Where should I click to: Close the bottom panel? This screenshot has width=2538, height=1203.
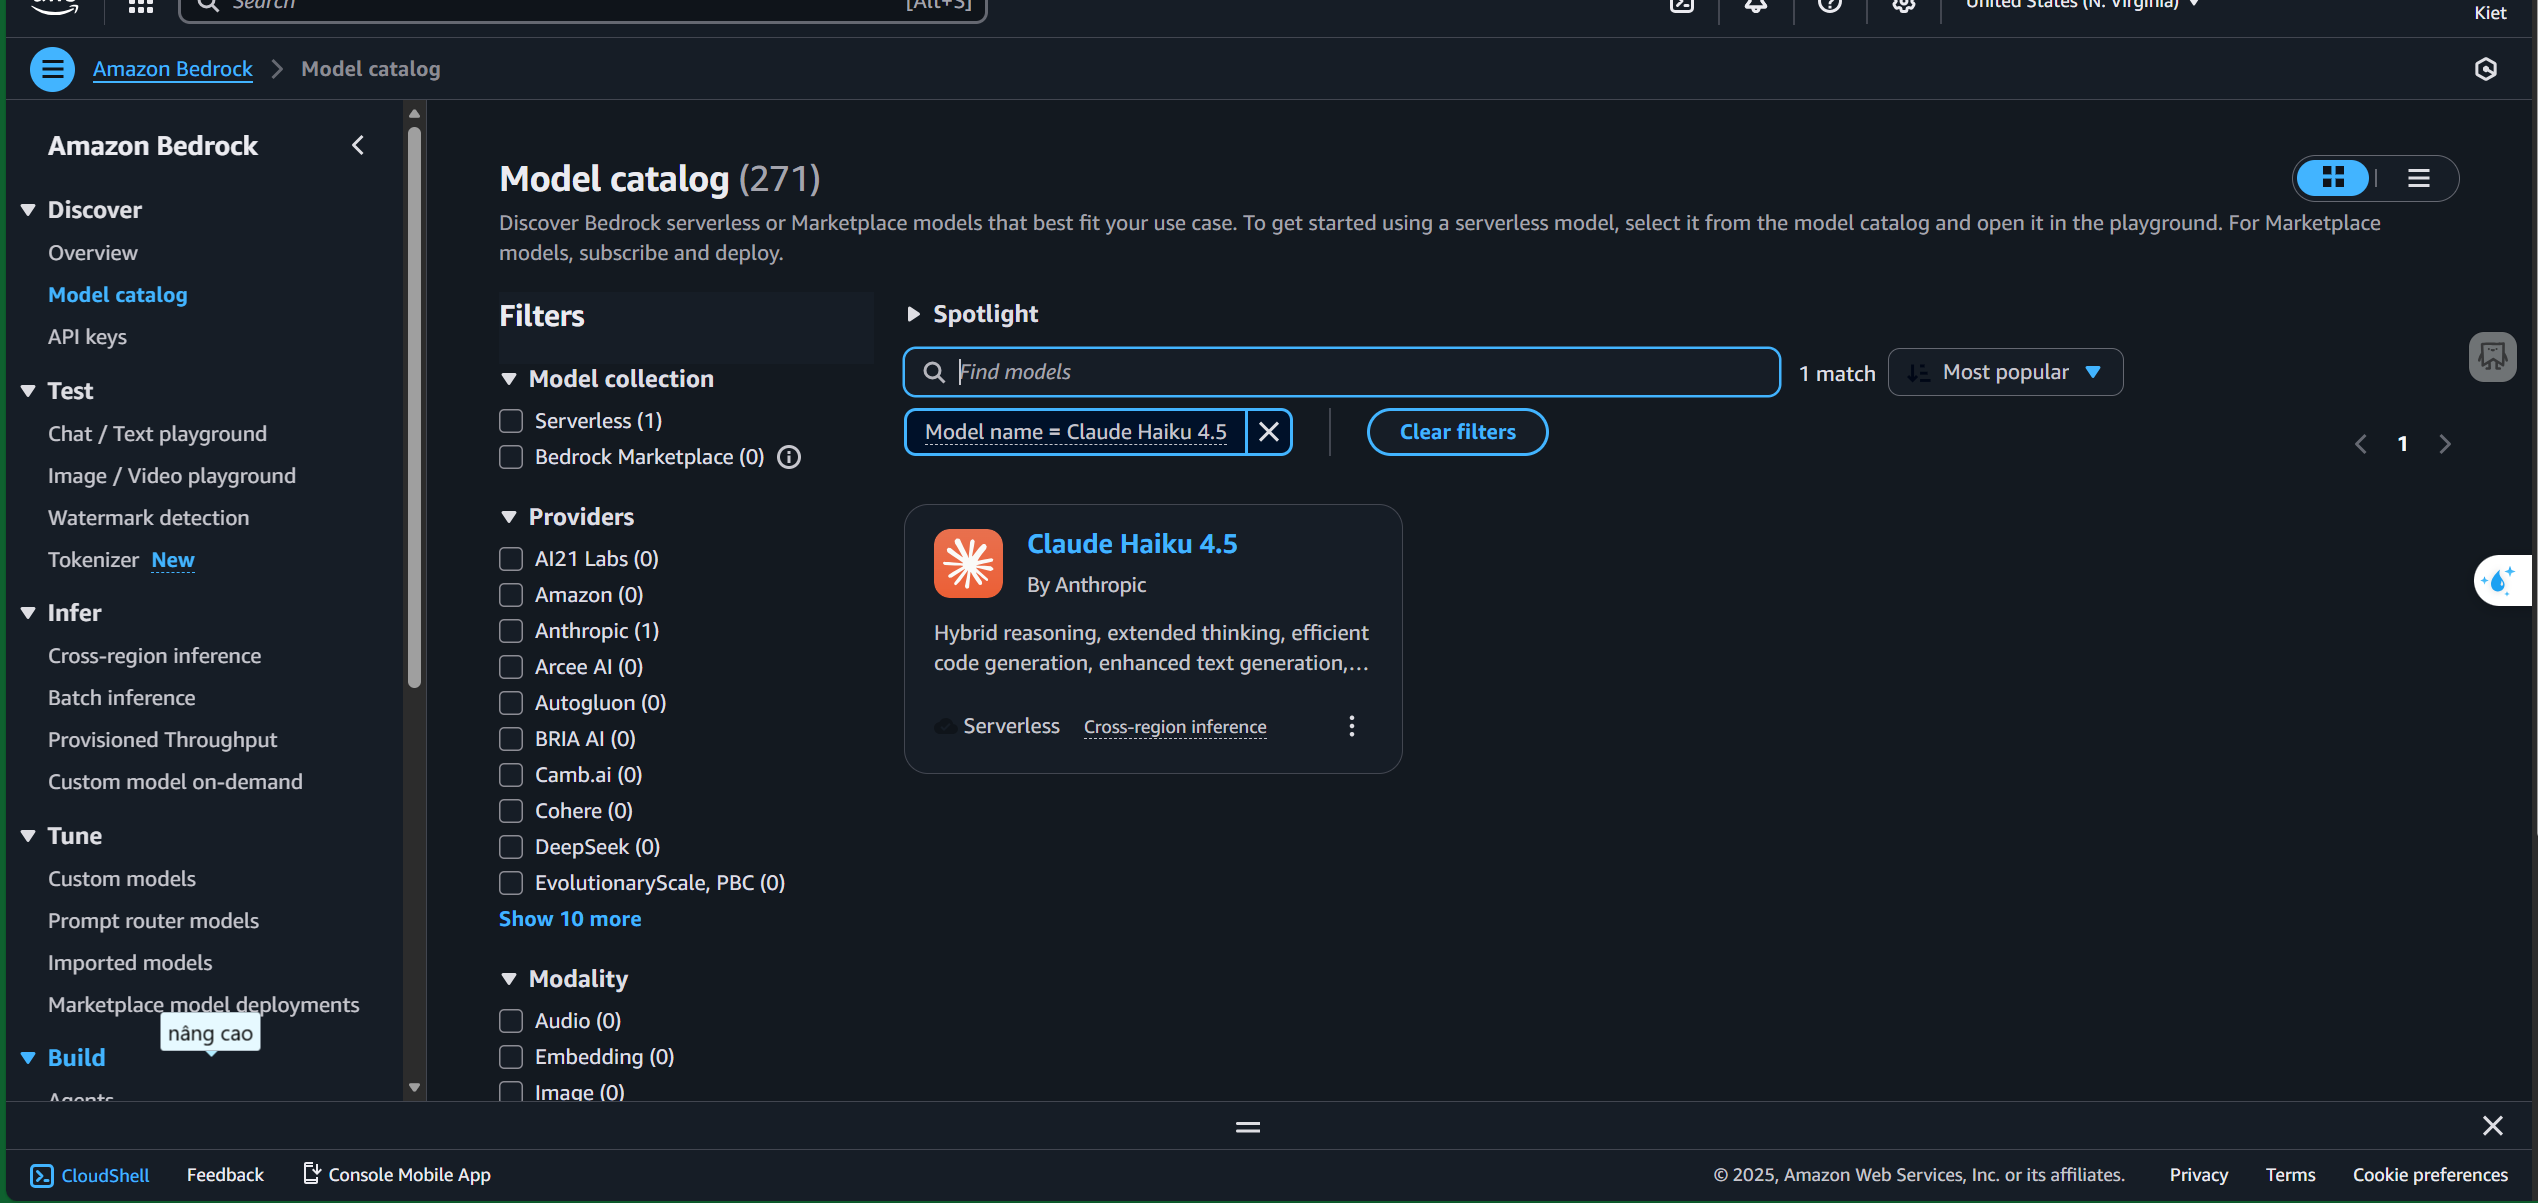[x=2492, y=1126]
